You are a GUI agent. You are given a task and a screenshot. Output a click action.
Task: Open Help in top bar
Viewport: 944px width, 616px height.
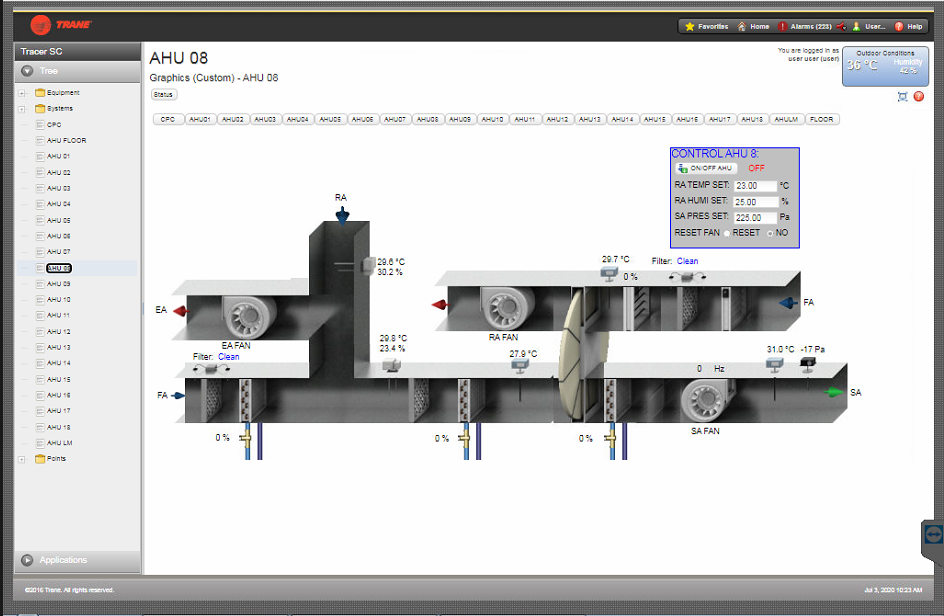pyautogui.click(x=908, y=26)
